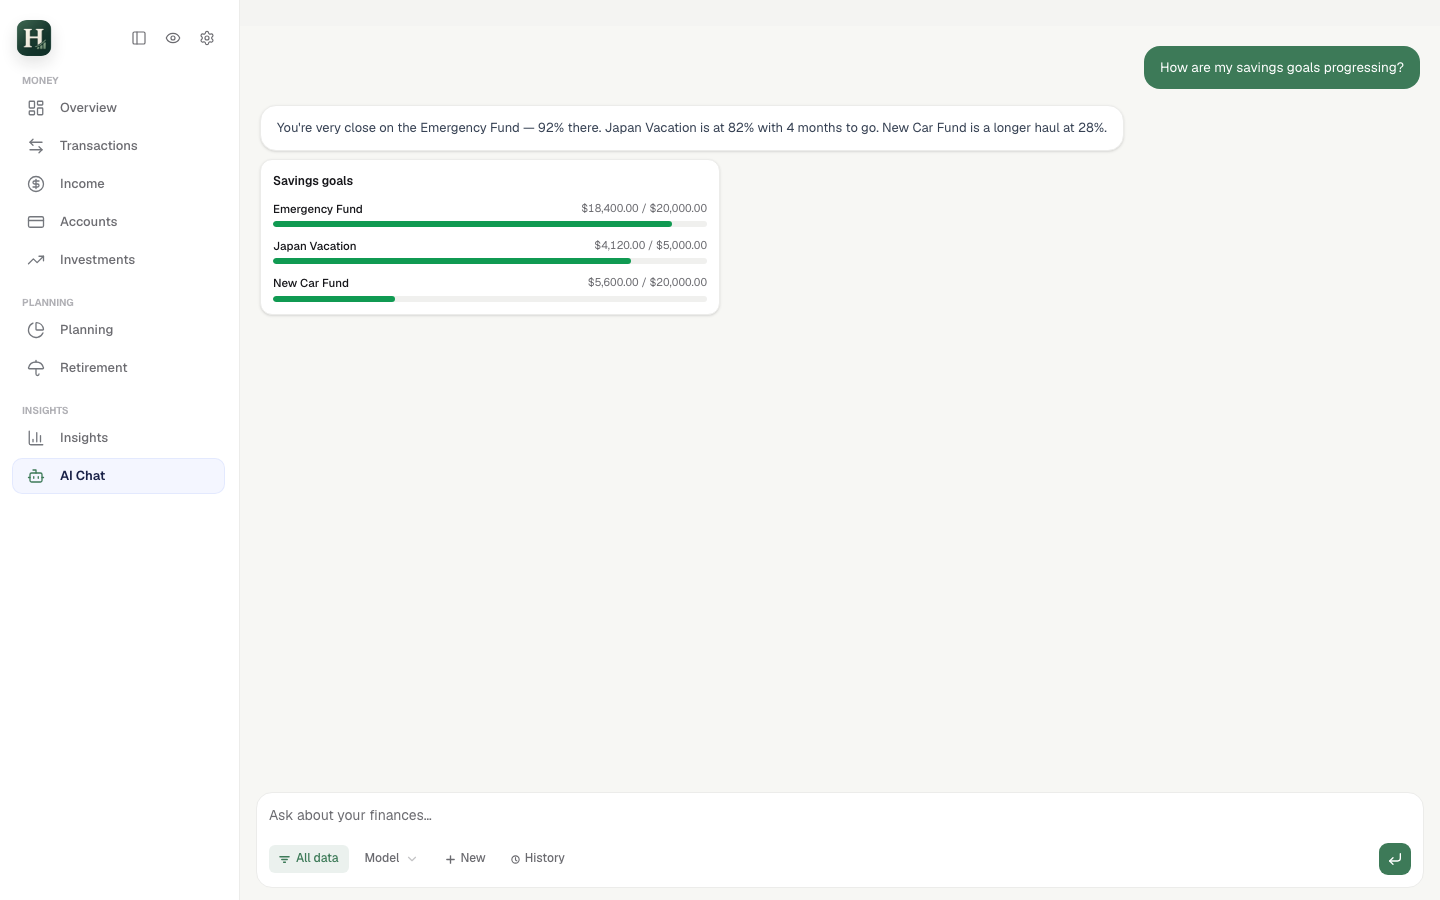Click the Income dollar icon
Screen dimensions: 1440x900
[x=36, y=184]
